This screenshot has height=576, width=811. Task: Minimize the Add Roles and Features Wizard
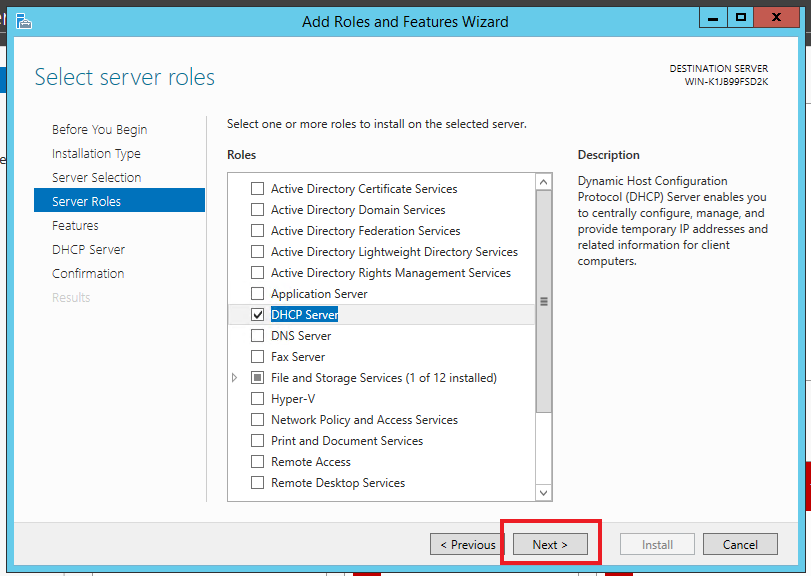(712, 17)
